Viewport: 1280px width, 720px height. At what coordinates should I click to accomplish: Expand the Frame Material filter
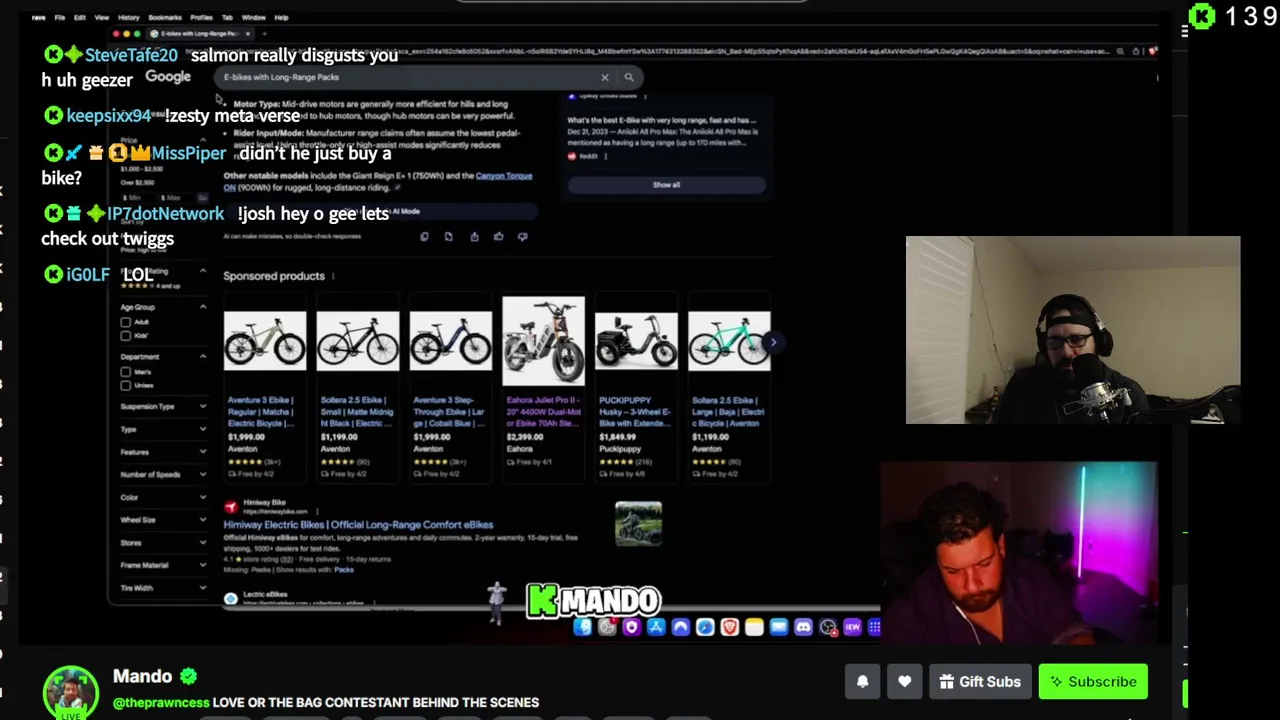203,565
